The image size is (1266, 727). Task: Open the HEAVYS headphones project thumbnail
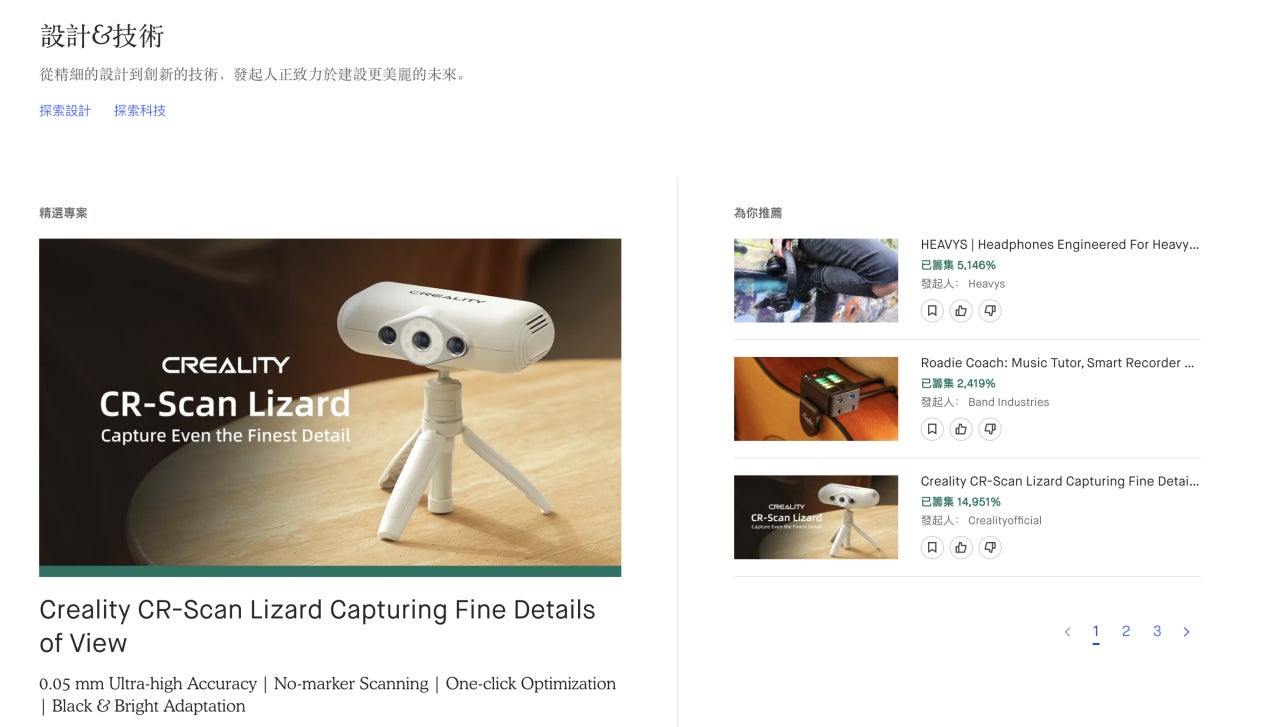816,280
